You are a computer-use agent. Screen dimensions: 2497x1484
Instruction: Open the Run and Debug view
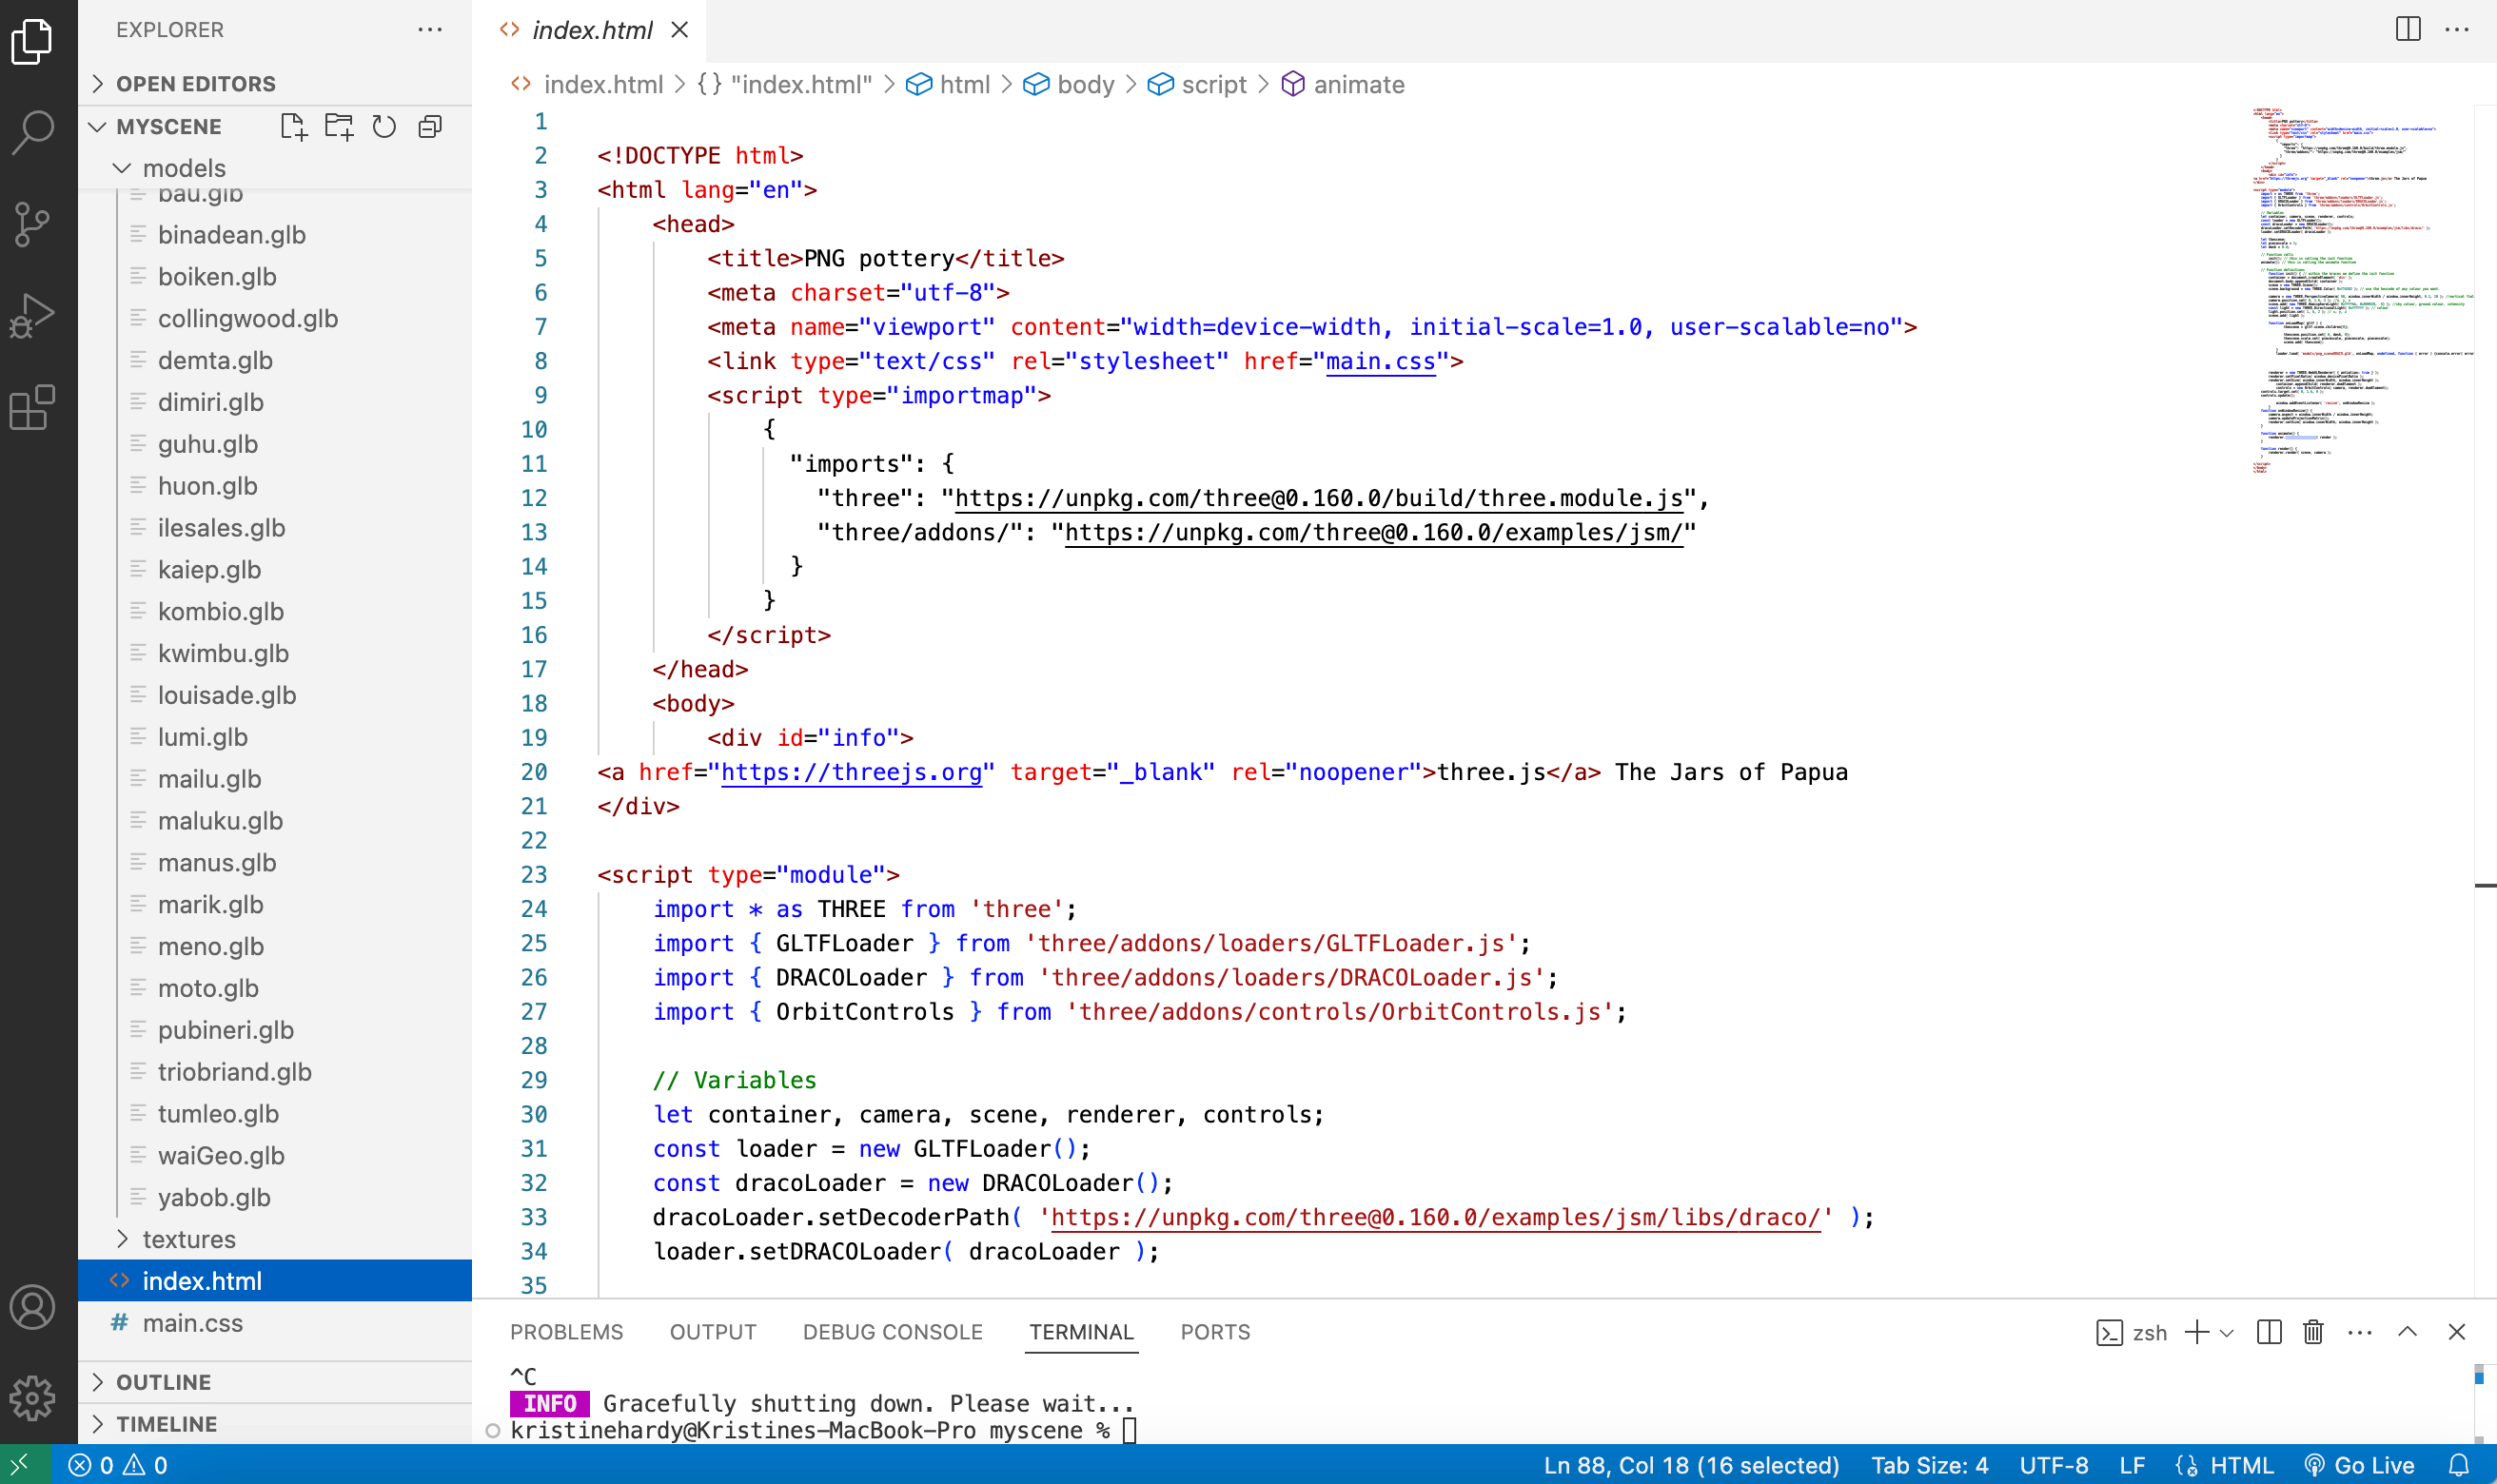(33, 316)
